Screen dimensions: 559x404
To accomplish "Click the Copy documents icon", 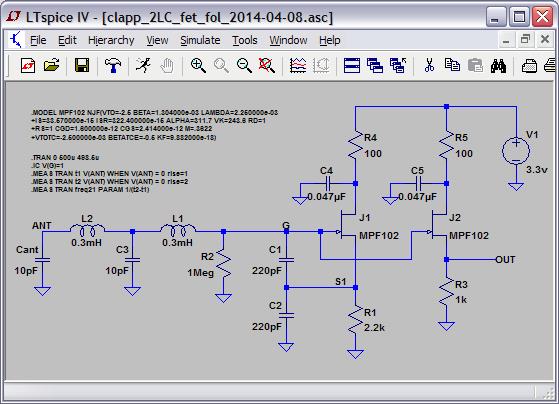I will pyautogui.click(x=452, y=66).
